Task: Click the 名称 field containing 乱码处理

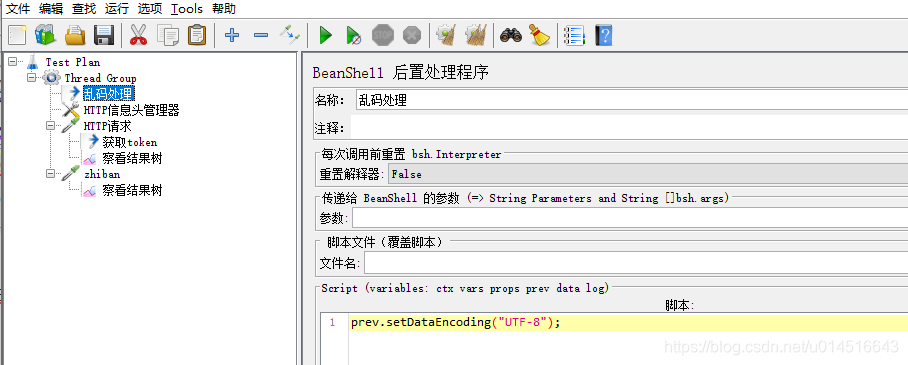Action: pyautogui.click(x=632, y=100)
